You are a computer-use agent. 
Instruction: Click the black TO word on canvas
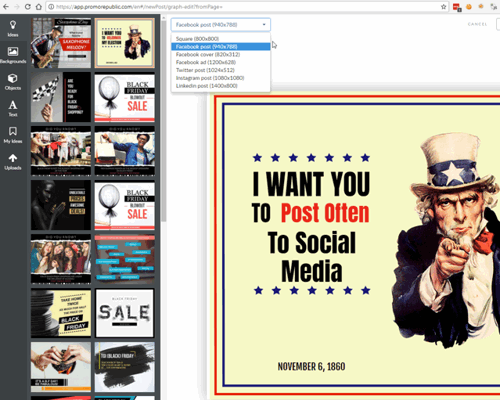click(261, 213)
